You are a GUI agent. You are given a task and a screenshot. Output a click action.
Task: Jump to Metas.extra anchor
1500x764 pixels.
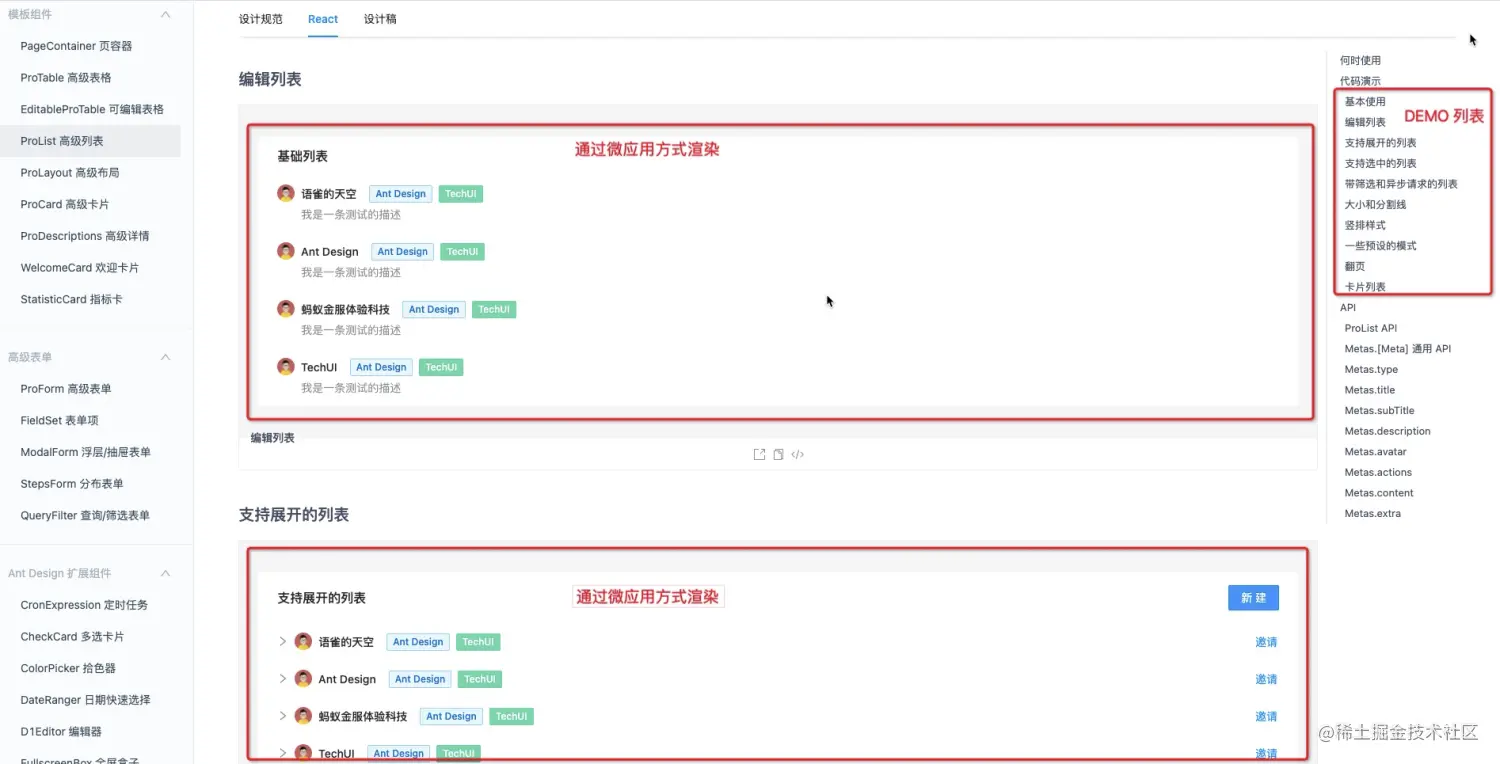click(x=1373, y=513)
